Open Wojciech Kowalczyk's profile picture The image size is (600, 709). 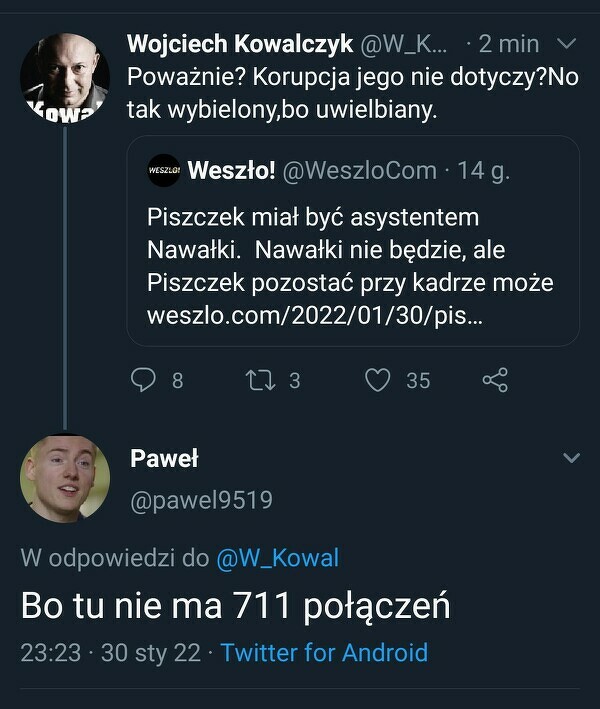pyautogui.click(x=65, y=80)
